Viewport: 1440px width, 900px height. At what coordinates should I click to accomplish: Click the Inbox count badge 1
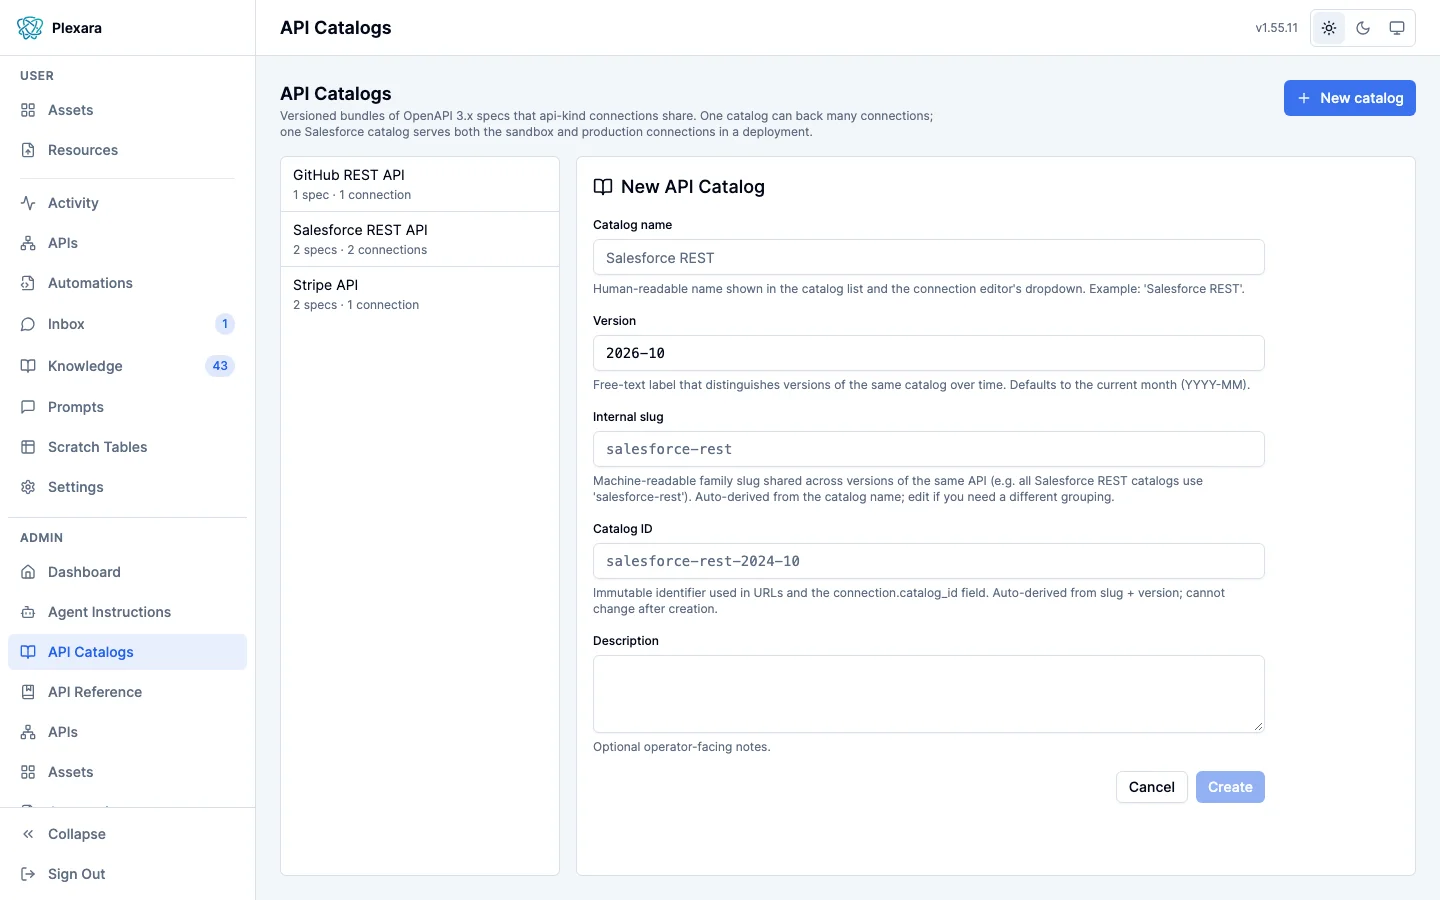point(225,324)
